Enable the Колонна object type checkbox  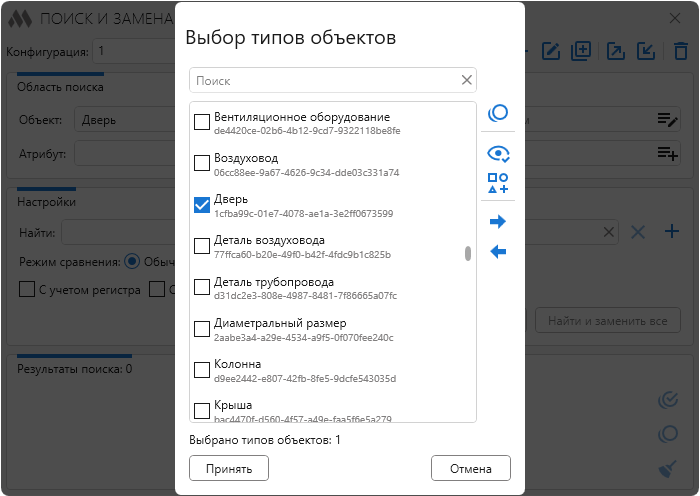pos(201,370)
